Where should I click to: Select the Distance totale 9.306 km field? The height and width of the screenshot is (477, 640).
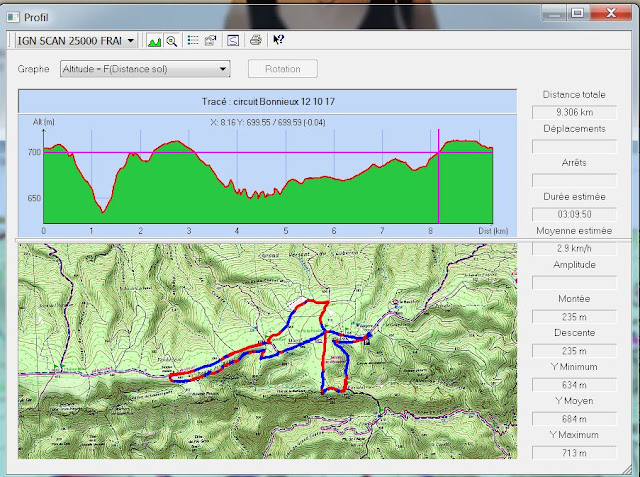(574, 112)
